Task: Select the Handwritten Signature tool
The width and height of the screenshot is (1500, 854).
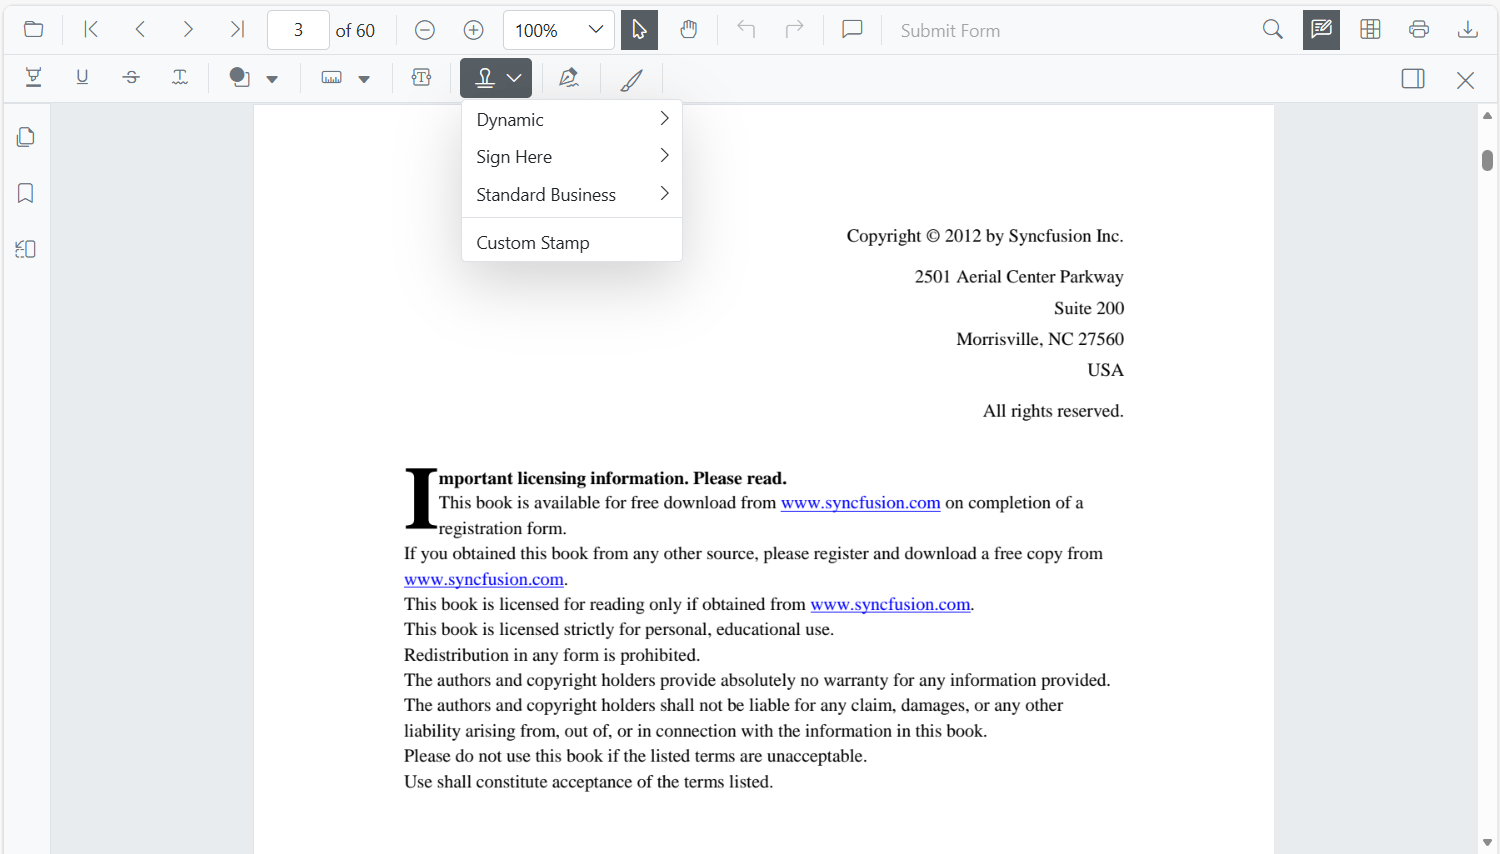Action: [x=569, y=77]
